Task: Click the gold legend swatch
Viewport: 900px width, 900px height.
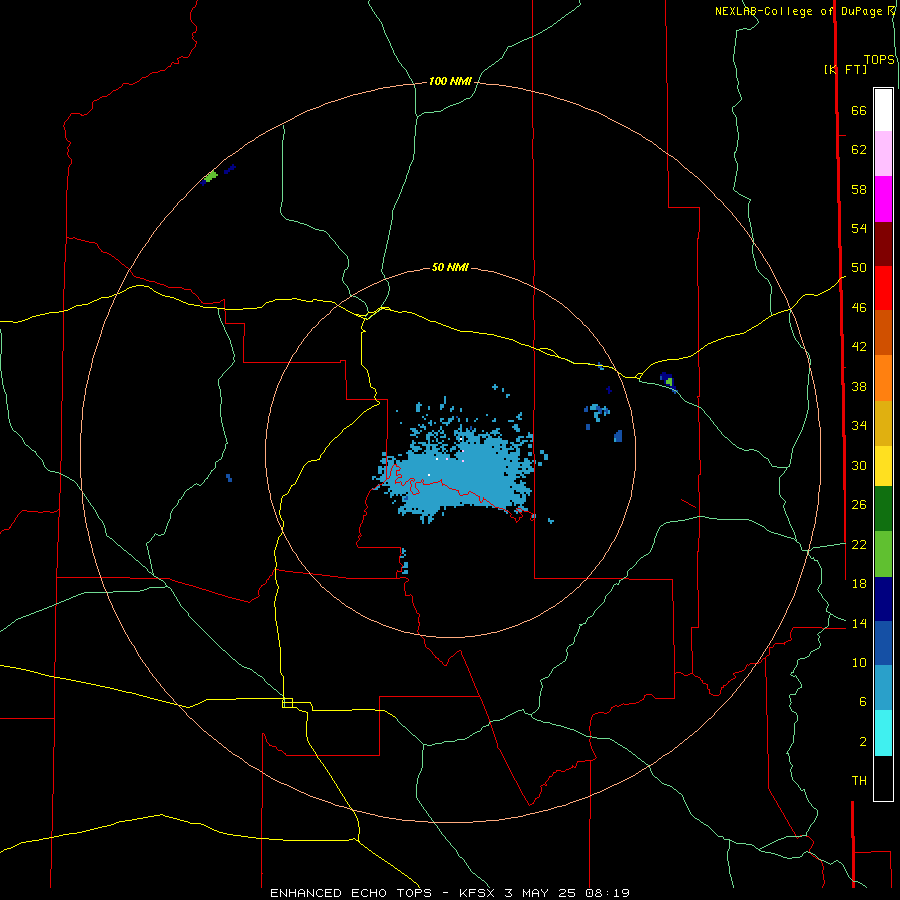Action: pos(883,423)
